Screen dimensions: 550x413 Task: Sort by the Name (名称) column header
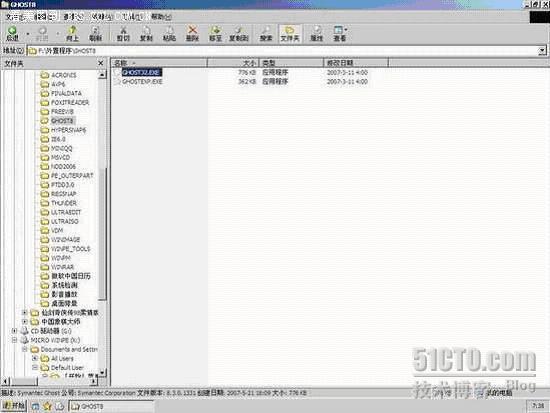tap(160, 63)
